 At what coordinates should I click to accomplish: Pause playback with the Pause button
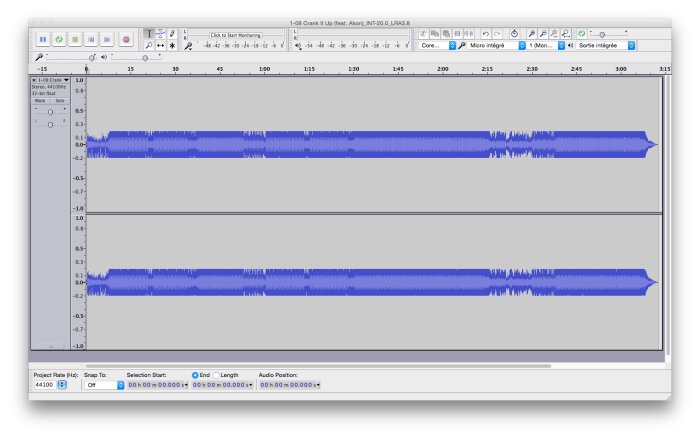[43, 39]
